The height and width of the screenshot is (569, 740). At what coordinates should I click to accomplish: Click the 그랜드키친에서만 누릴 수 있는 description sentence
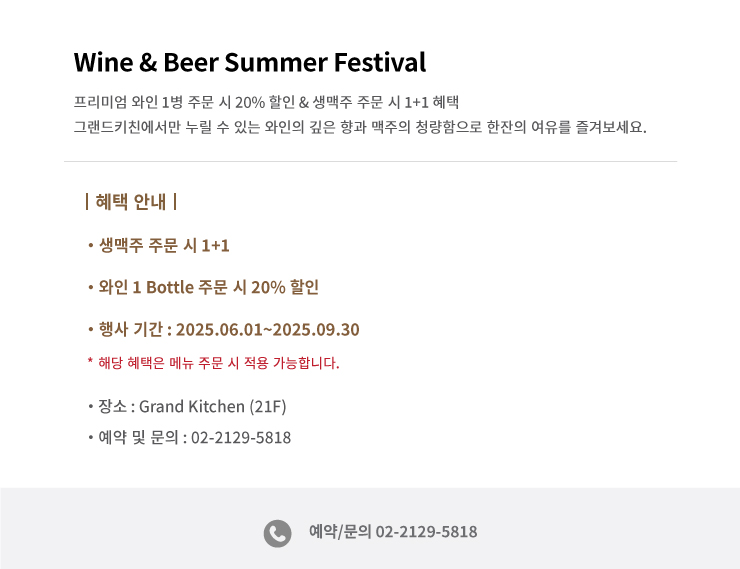(360, 127)
